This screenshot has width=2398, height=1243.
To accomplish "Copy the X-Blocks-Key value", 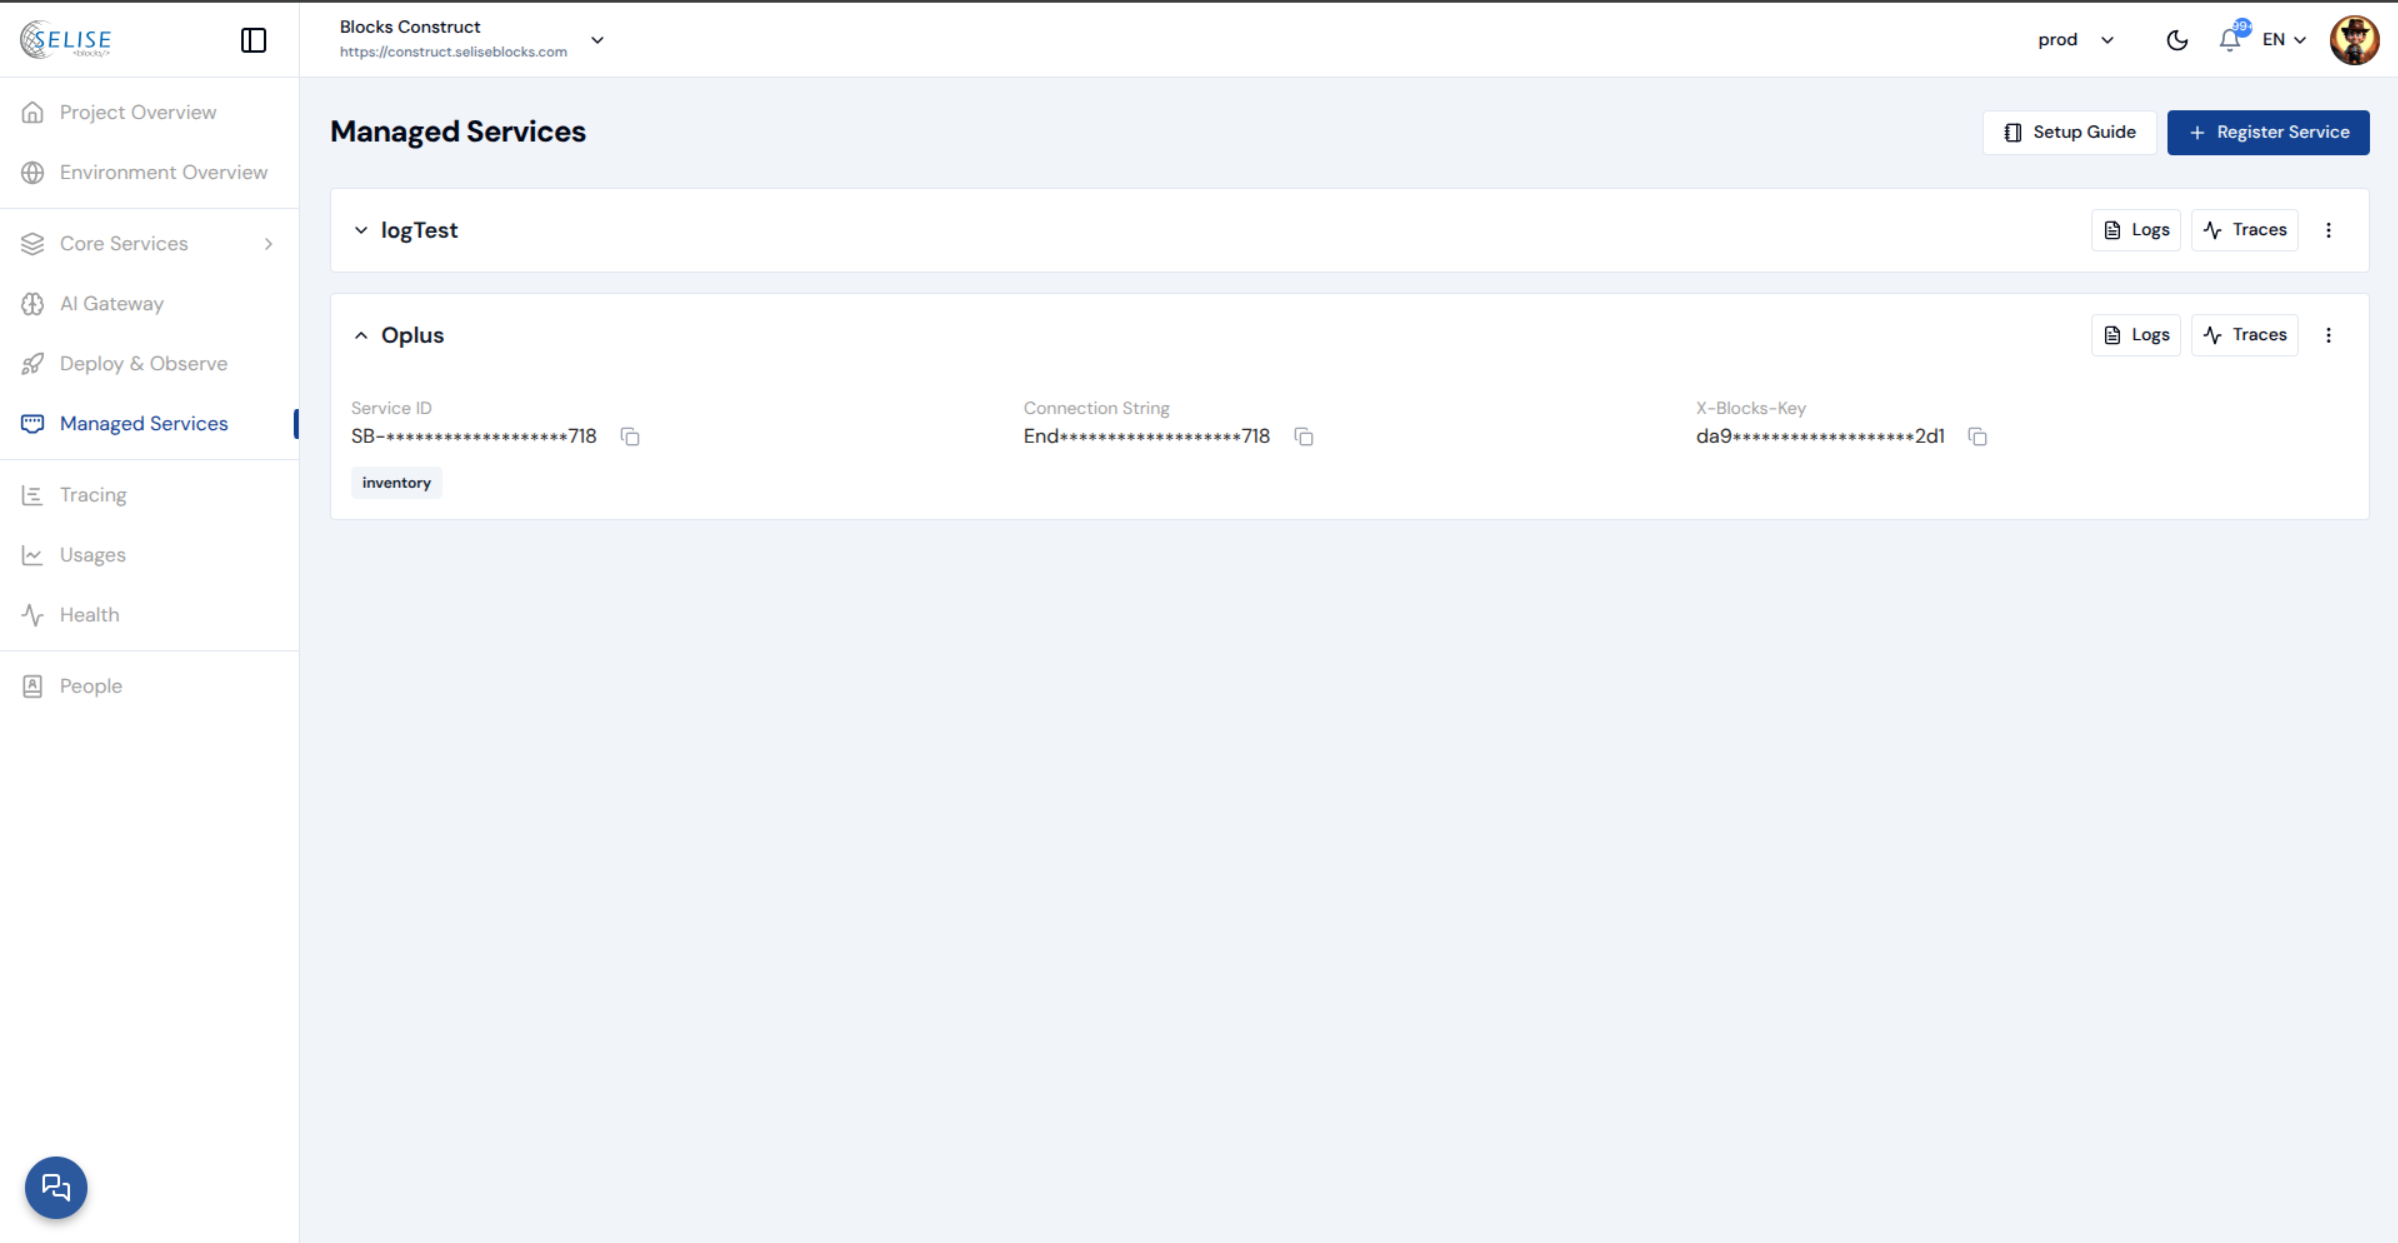I will [x=1977, y=437].
